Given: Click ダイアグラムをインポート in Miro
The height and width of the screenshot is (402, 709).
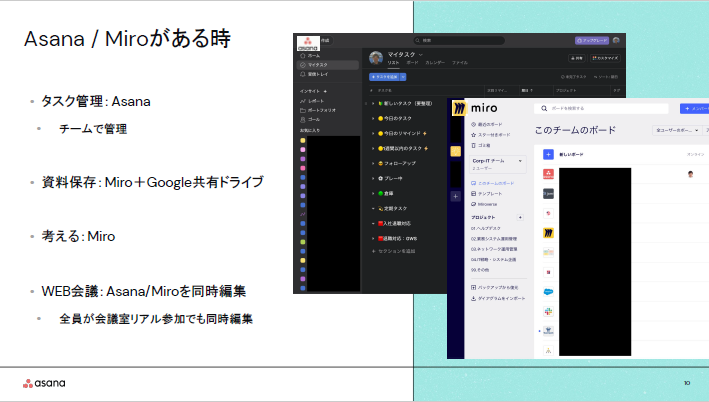Looking at the screenshot, I should pos(498,298).
